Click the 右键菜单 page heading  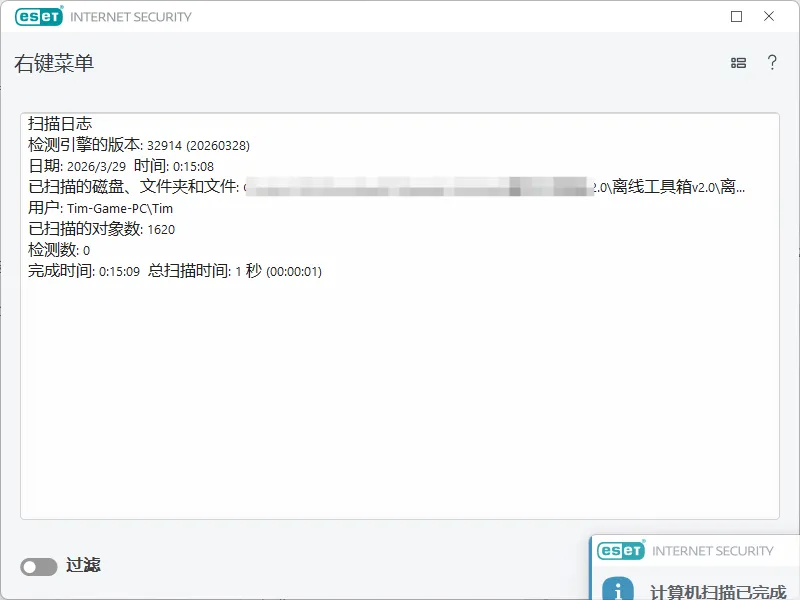pos(54,64)
